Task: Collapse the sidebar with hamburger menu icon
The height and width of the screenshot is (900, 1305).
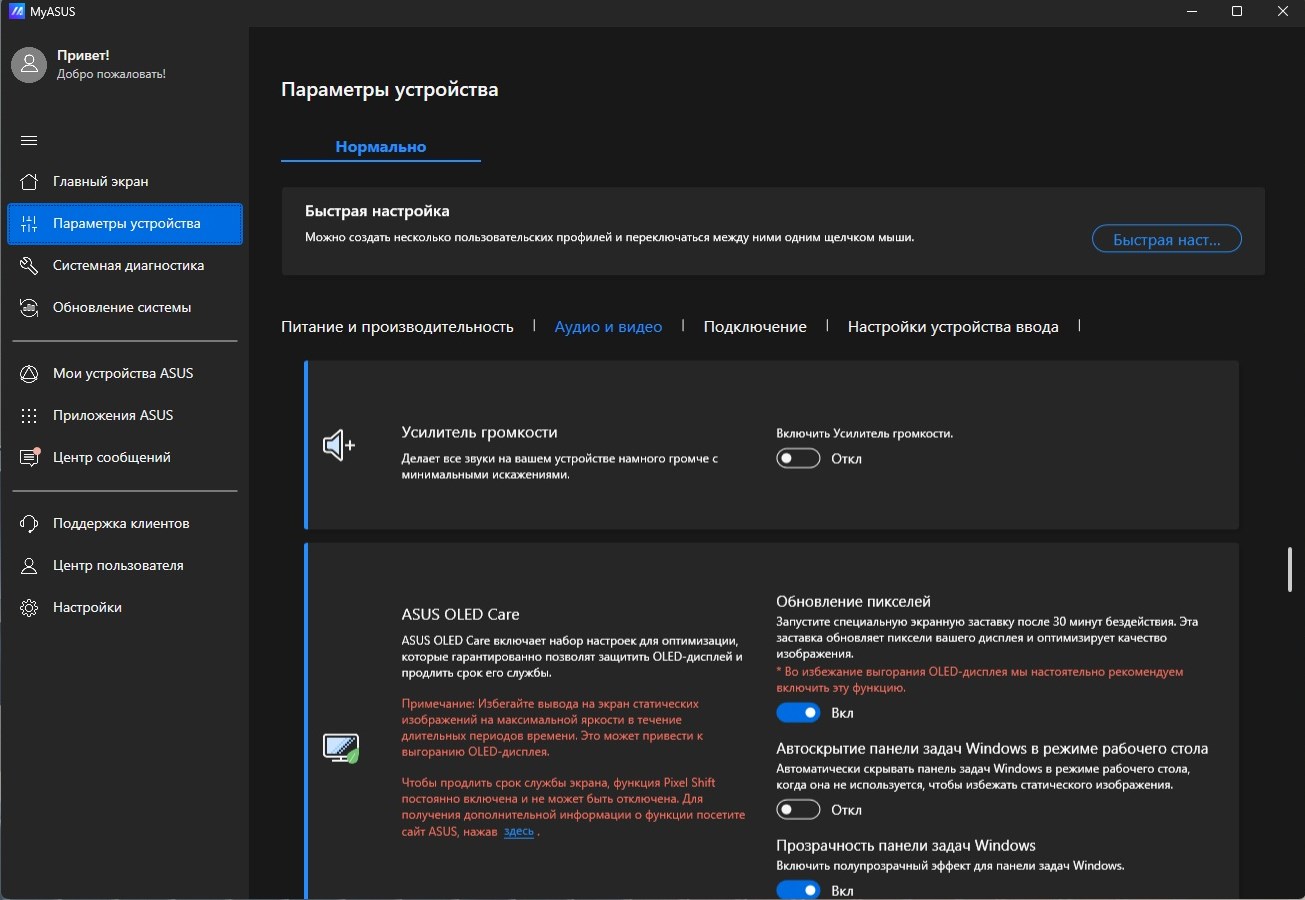Action: click(x=29, y=140)
